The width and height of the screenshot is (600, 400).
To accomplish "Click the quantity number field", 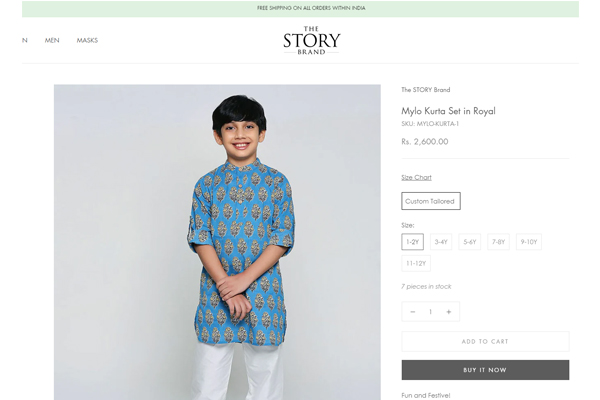I will 430,312.
